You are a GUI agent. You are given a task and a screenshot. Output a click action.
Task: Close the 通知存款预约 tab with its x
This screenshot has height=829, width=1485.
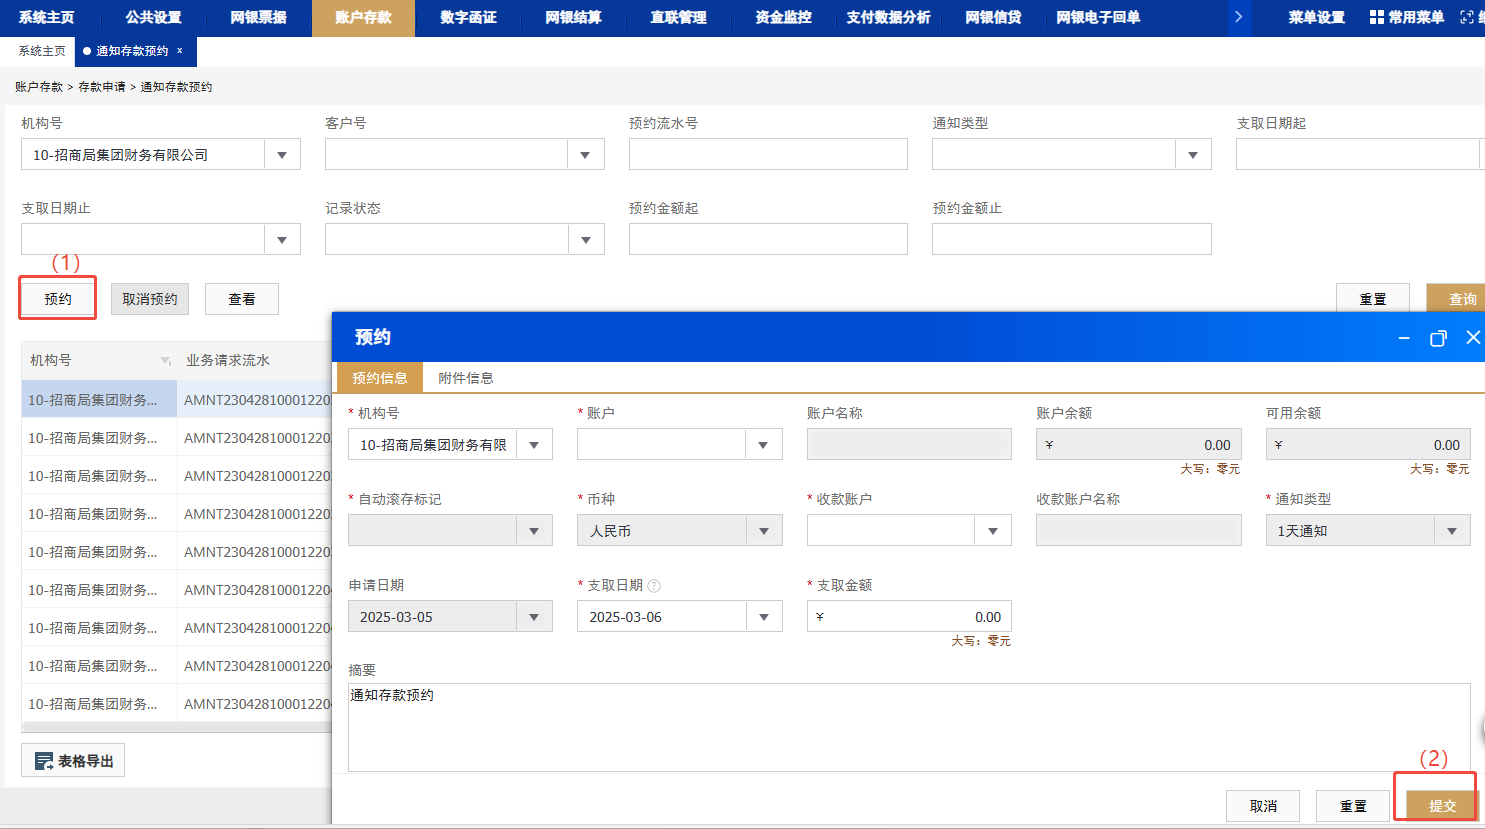(180, 51)
